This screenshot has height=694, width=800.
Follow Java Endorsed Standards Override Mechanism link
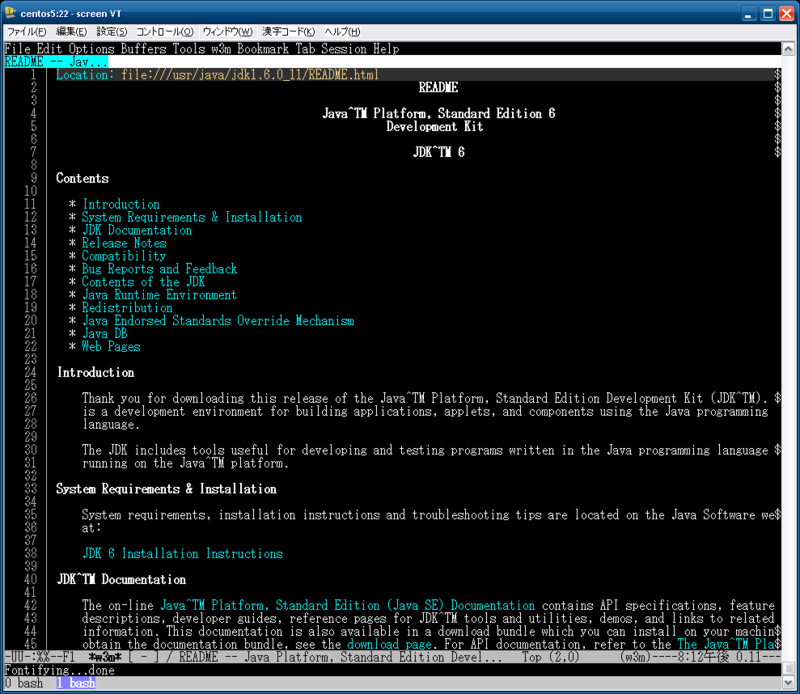click(x=218, y=321)
